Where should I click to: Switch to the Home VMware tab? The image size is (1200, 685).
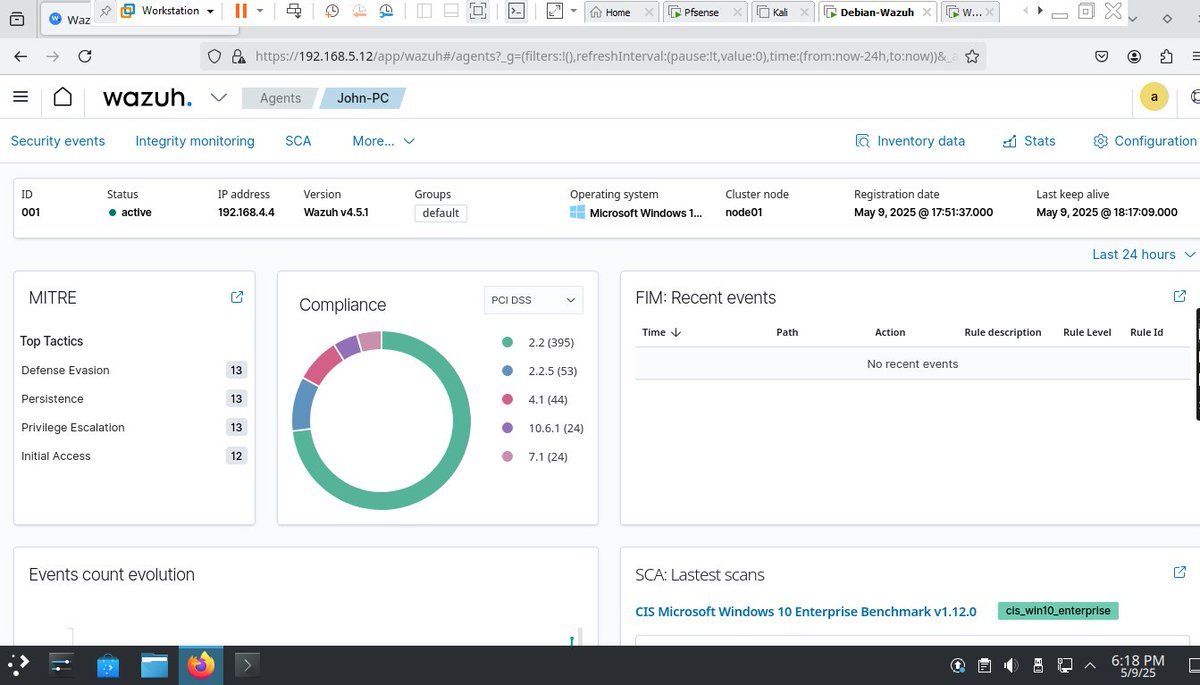point(620,12)
